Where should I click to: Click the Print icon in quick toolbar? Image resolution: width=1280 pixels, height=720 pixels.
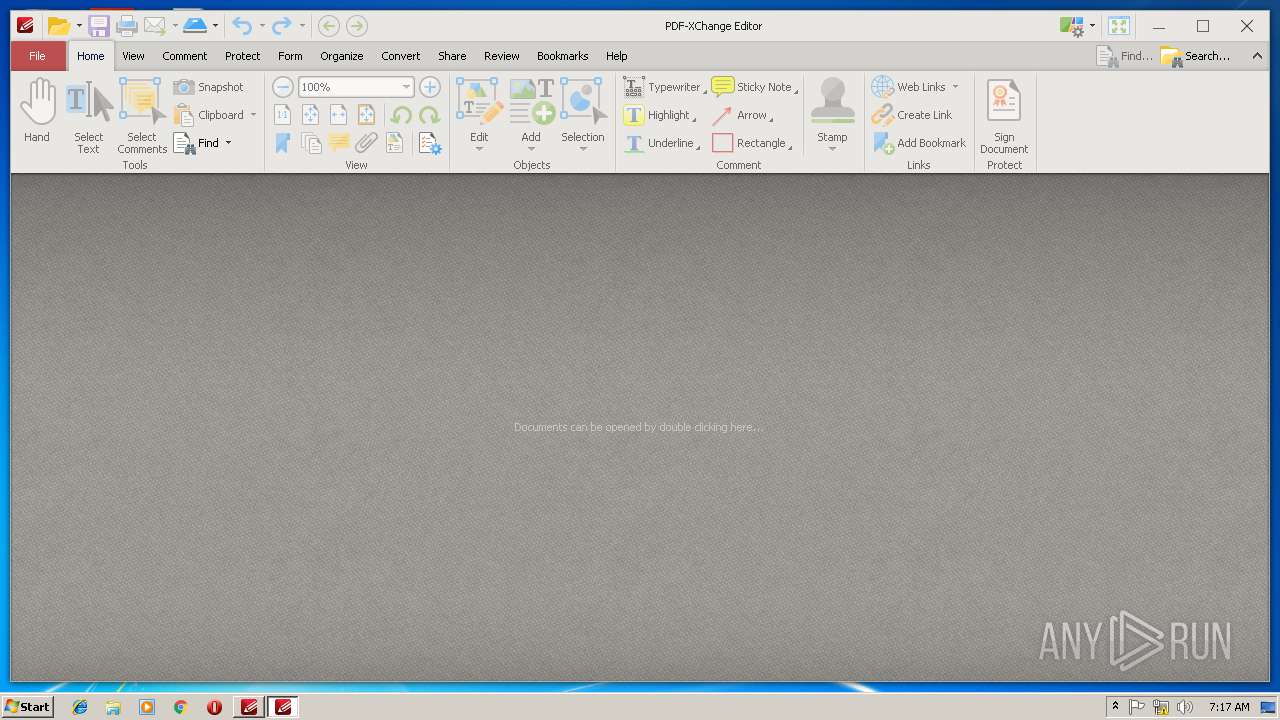tap(127, 26)
